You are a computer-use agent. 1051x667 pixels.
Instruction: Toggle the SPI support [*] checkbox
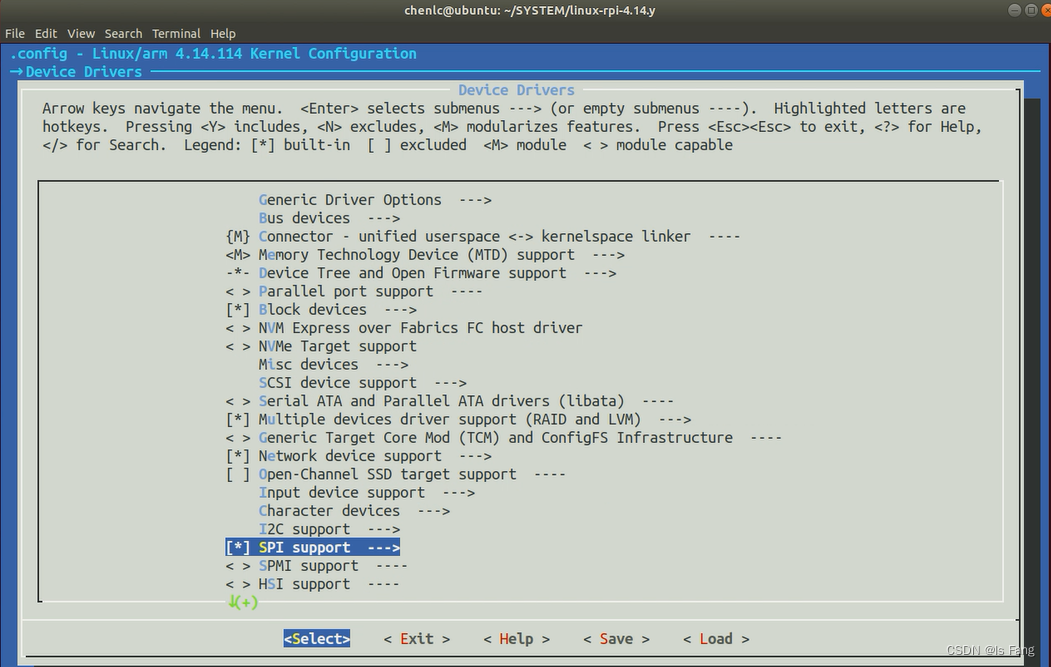click(238, 548)
